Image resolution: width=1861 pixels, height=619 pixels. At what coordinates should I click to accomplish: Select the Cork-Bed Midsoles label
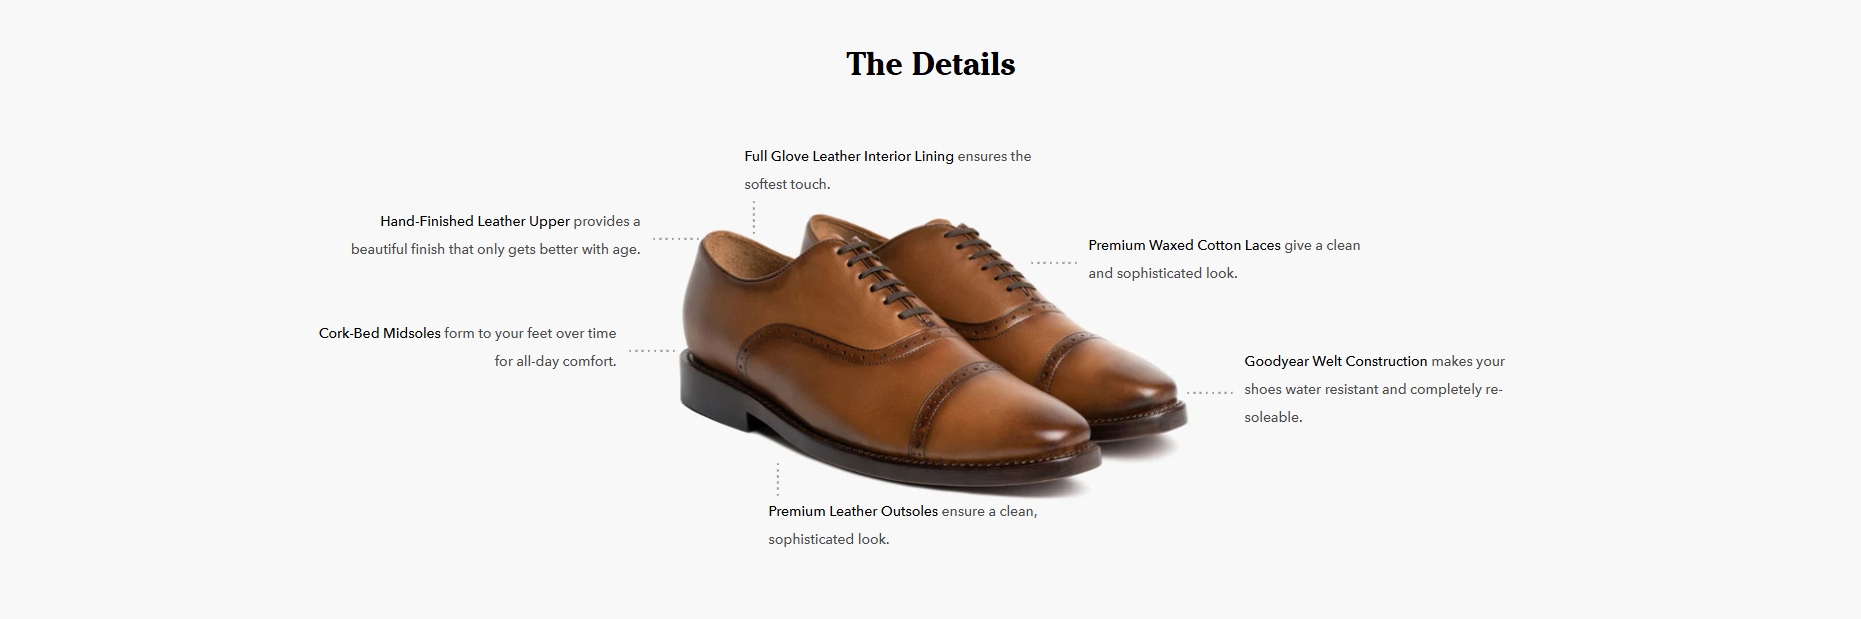380,333
